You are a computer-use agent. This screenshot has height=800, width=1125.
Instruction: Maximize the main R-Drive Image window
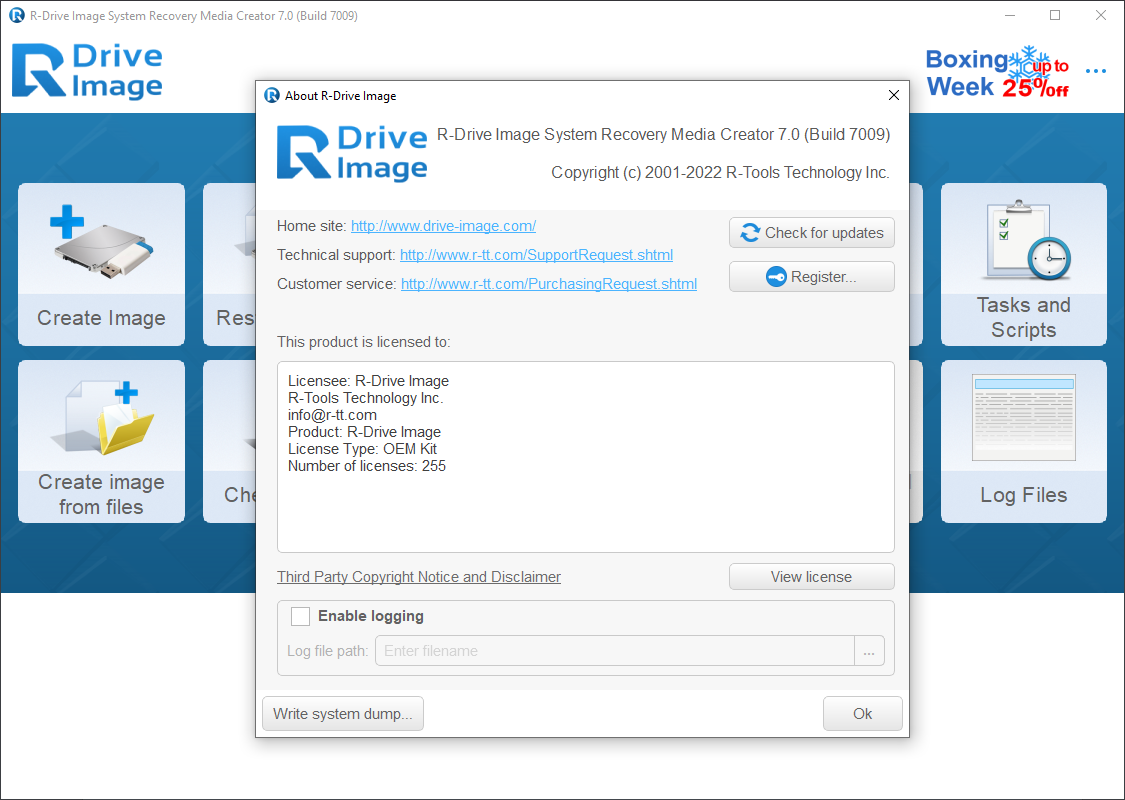[x=1055, y=15]
